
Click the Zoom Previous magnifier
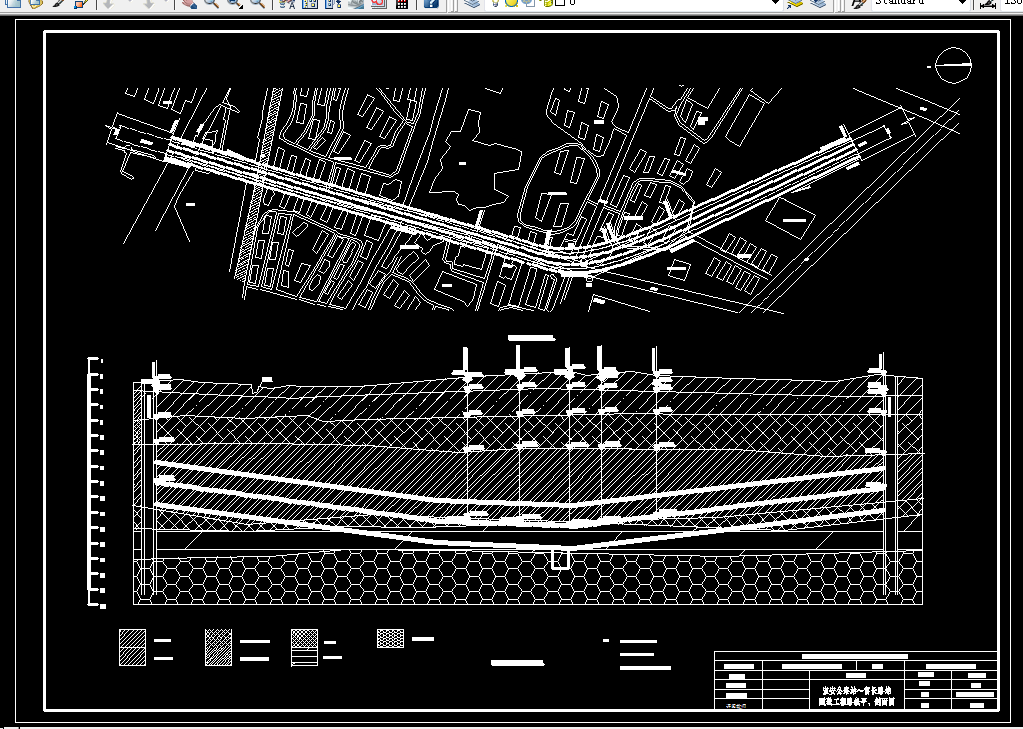click(x=257, y=3)
